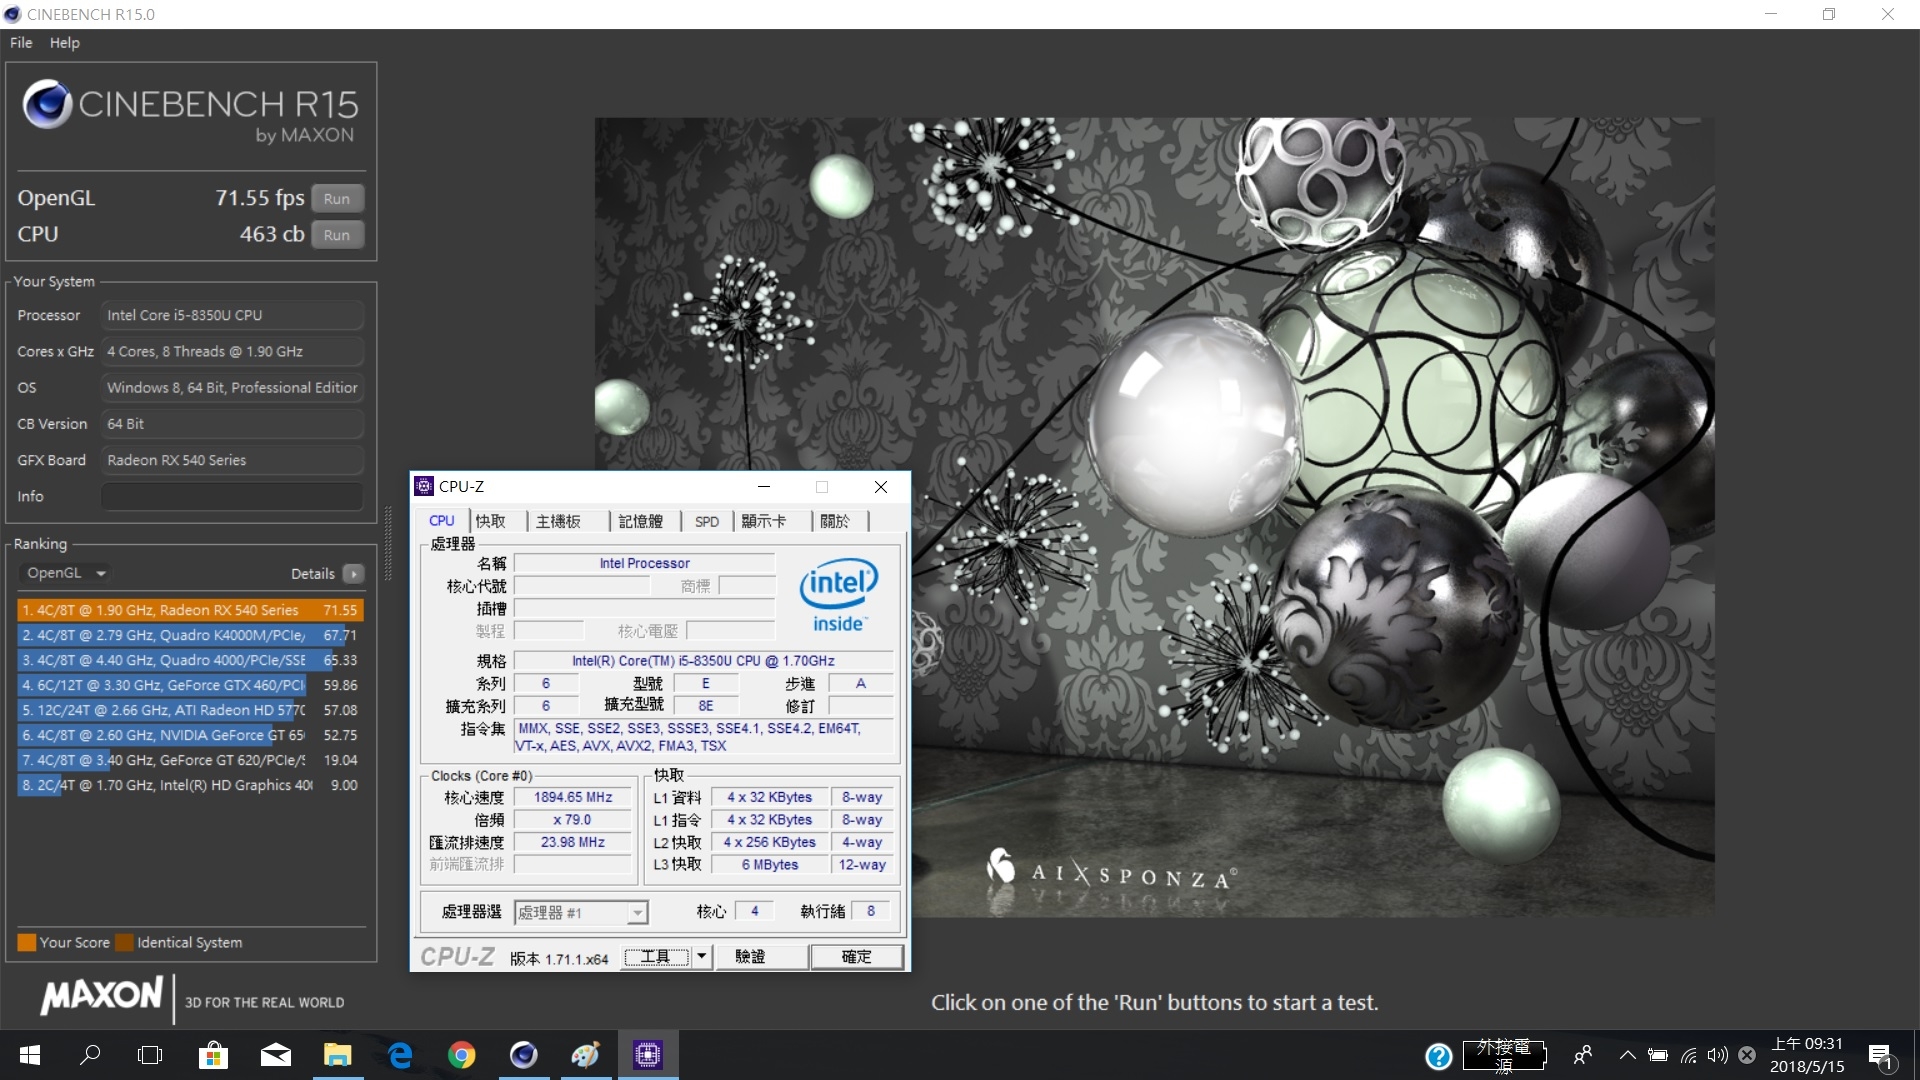
Task: Click the CPU-Z title bar icon
Action: point(424,486)
